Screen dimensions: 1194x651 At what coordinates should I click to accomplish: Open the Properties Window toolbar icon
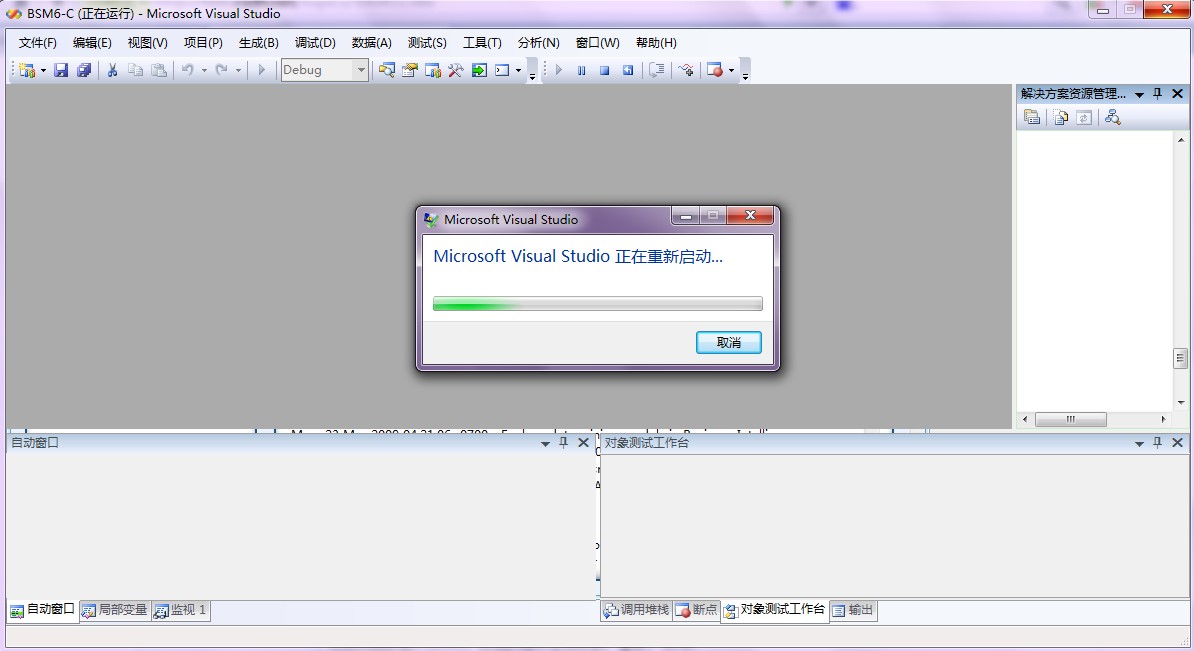410,70
